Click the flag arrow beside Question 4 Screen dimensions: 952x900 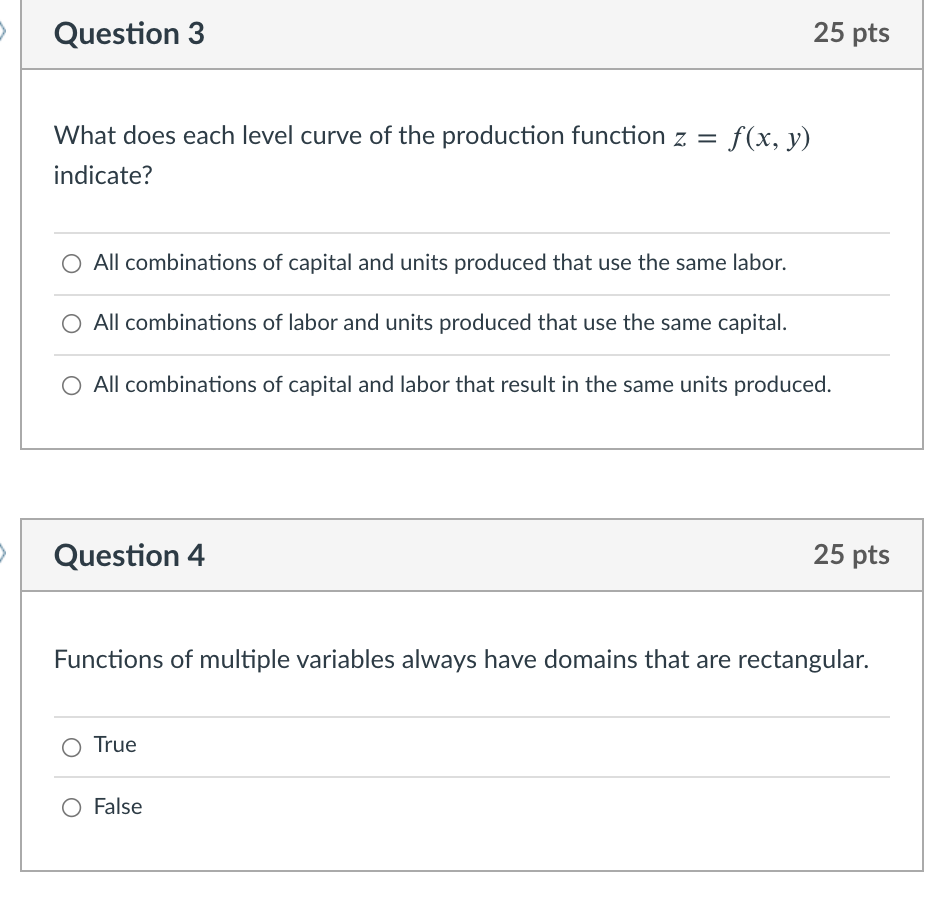coord(5,551)
